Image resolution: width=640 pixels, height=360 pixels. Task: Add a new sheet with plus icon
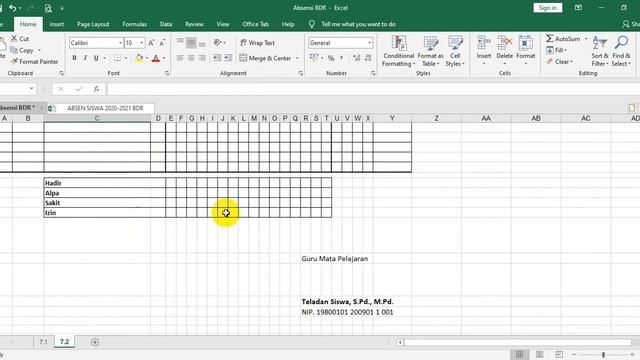pyautogui.click(x=95, y=342)
